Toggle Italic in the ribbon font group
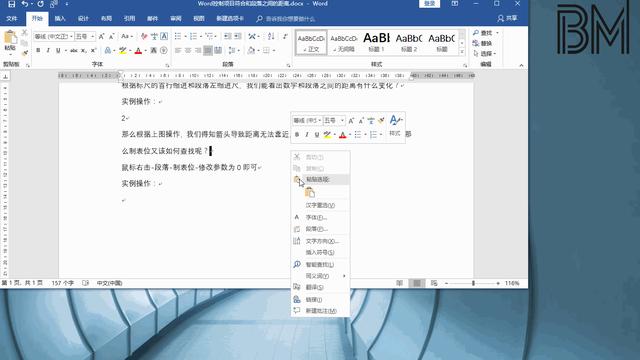This screenshot has height=360, width=640. [x=48, y=50]
